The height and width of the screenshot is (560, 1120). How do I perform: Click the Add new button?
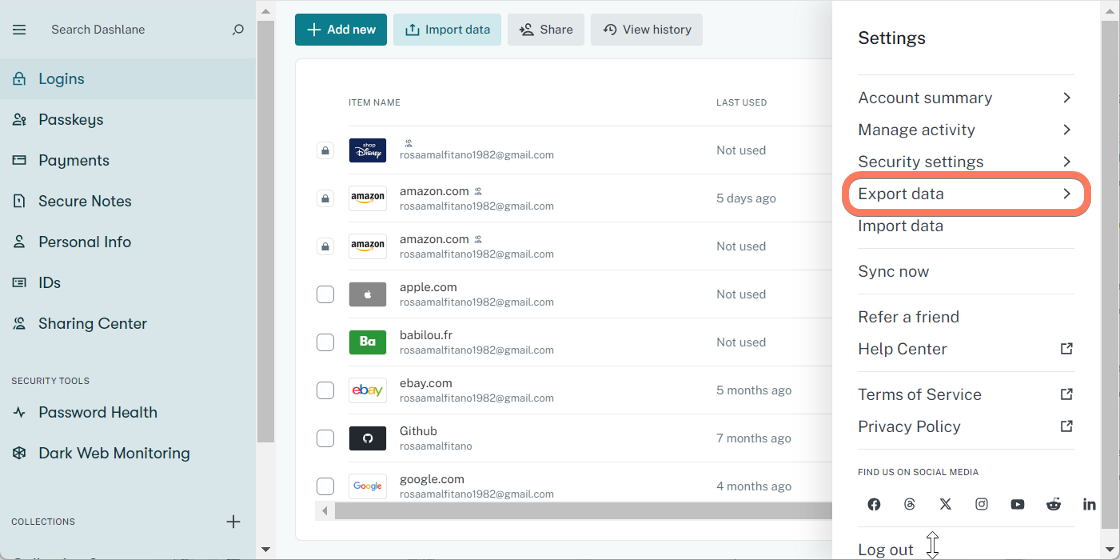pyautogui.click(x=341, y=29)
